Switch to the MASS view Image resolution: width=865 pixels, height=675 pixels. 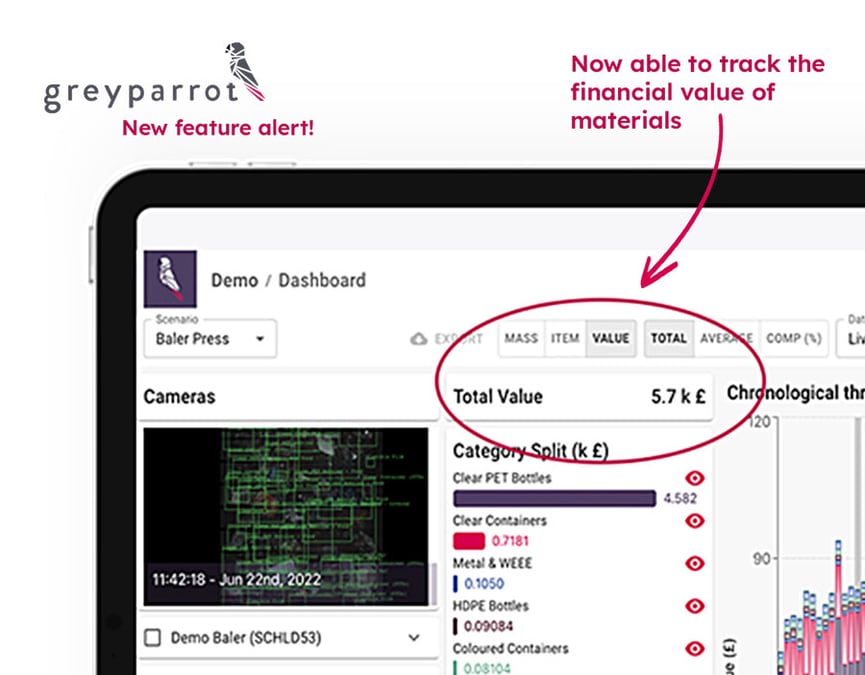point(521,338)
